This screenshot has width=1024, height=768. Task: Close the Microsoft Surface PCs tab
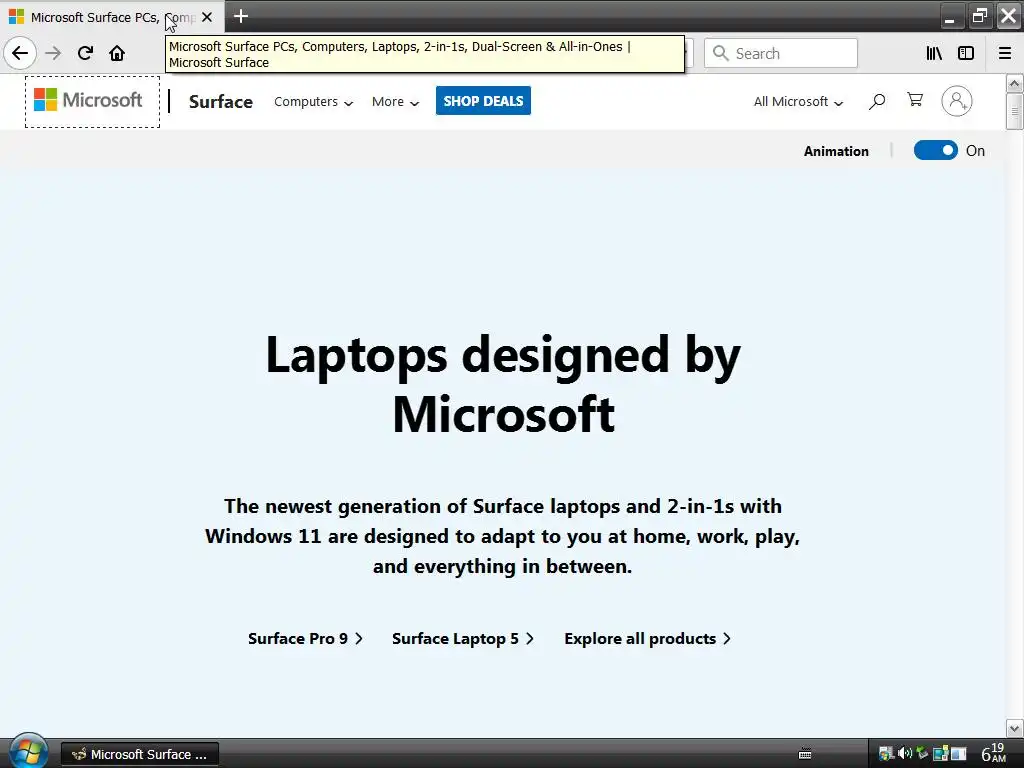click(x=207, y=17)
